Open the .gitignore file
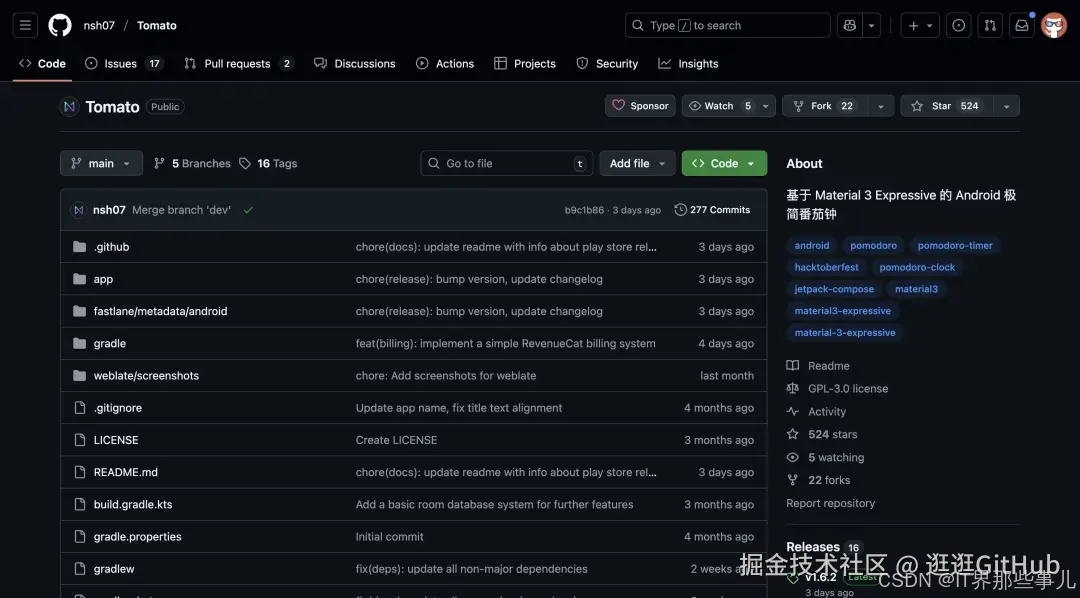1080x598 pixels. point(118,408)
